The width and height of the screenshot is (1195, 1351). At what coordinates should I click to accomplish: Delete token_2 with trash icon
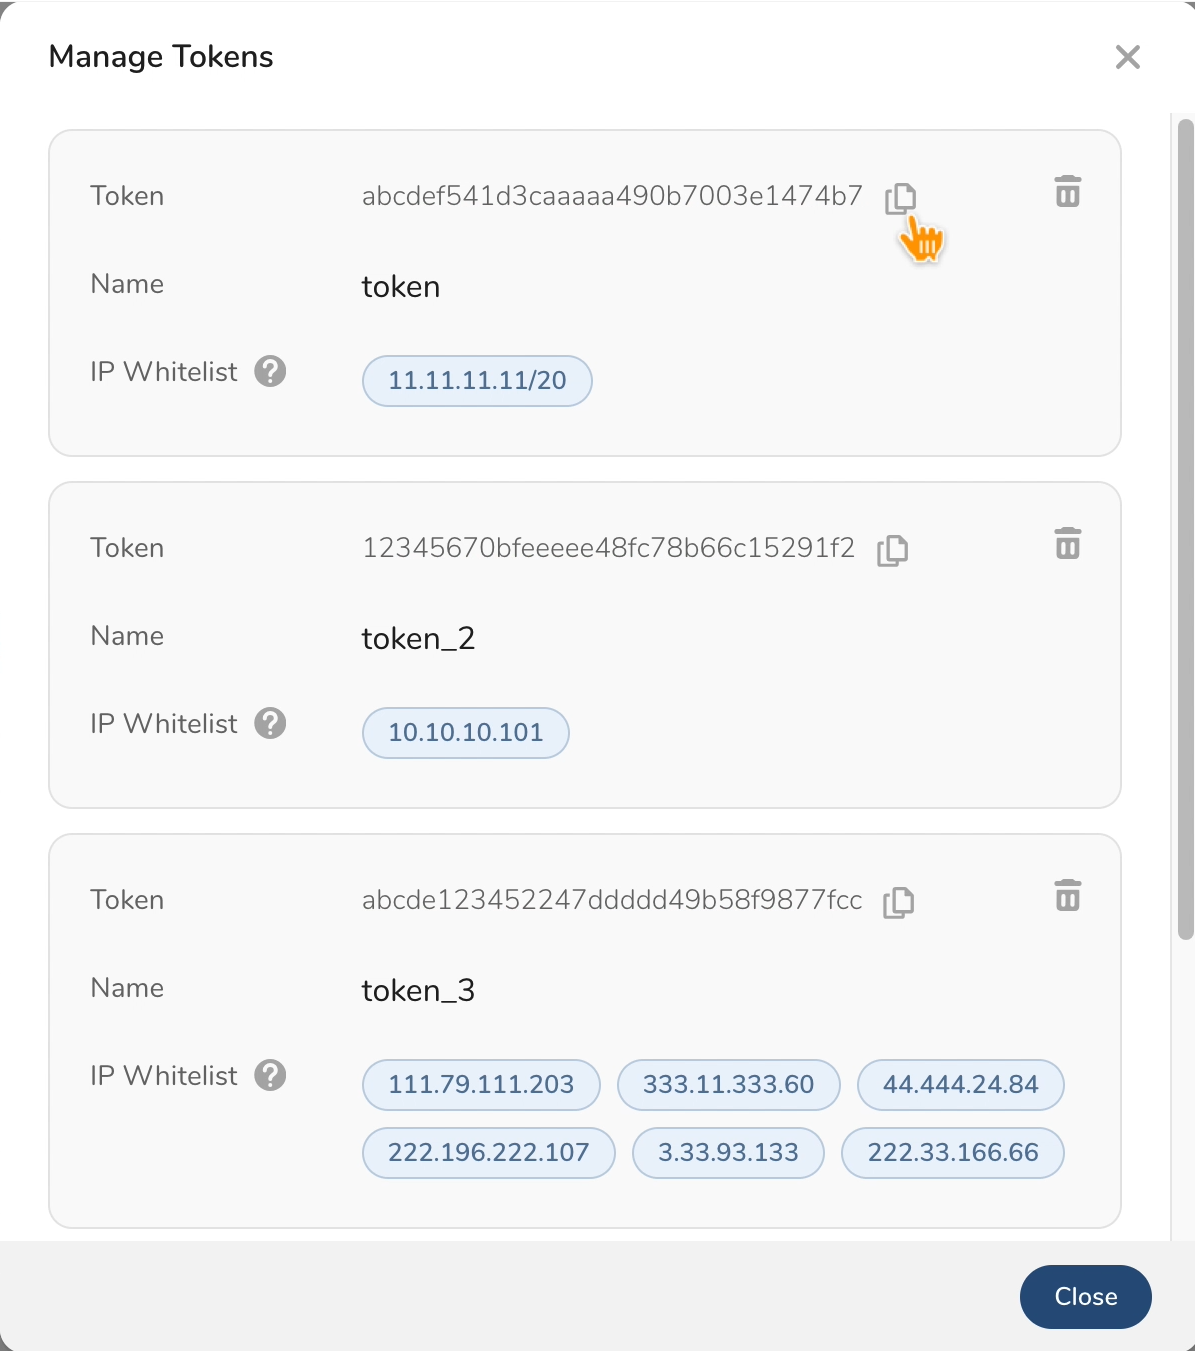(x=1068, y=543)
